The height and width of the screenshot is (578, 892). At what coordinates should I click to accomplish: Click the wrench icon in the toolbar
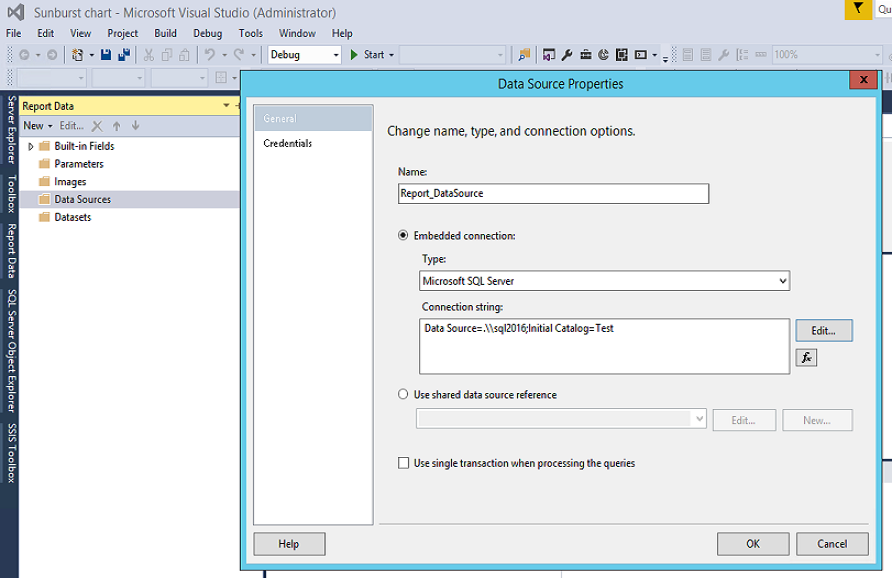567,55
